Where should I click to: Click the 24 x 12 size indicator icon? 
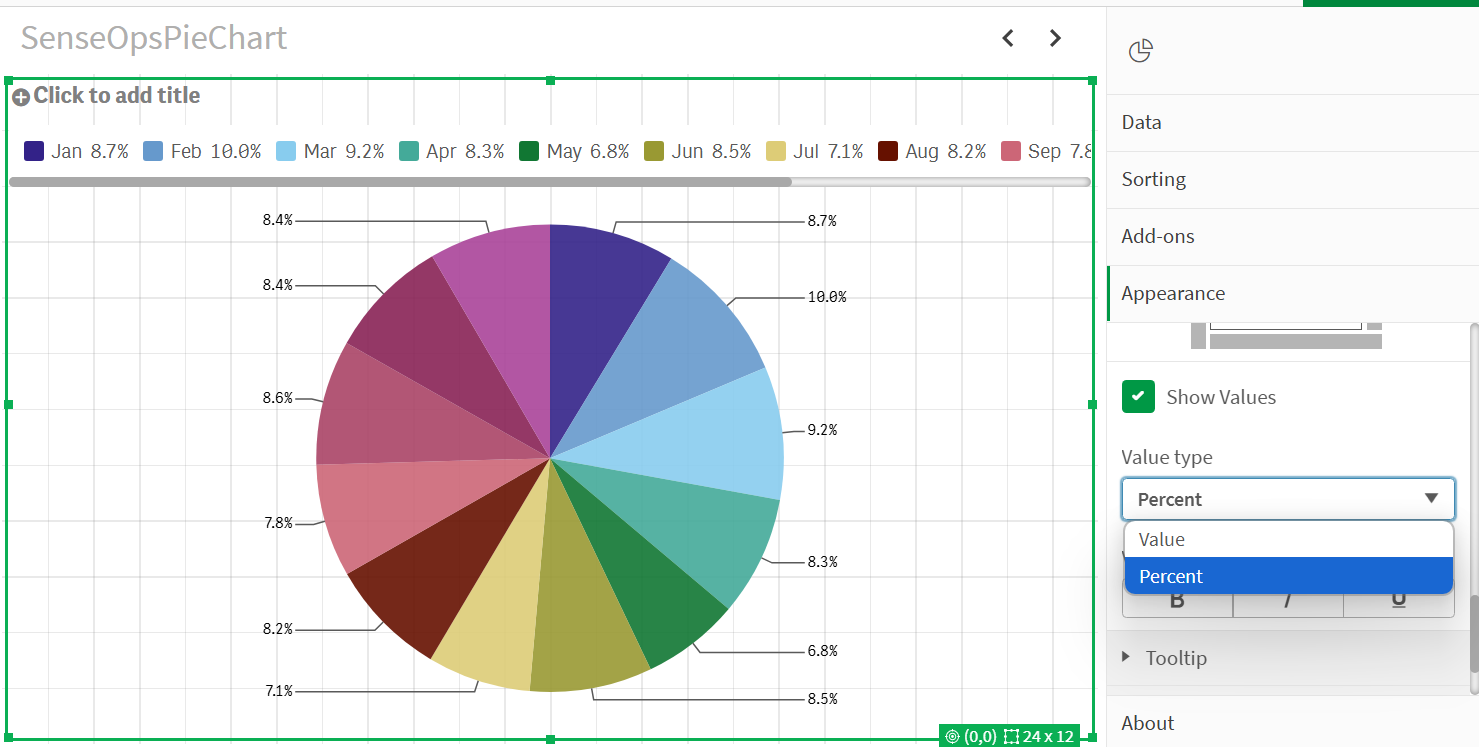[1012, 737]
